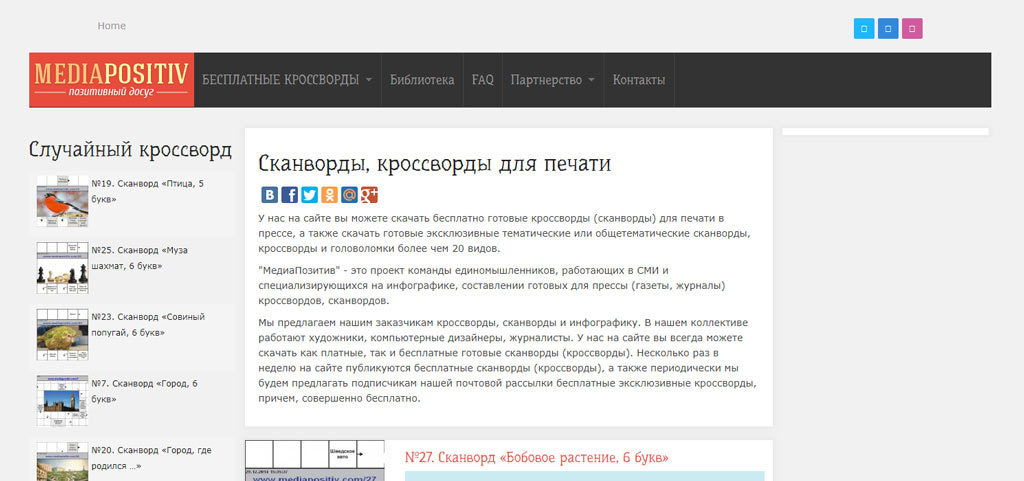Open the FAQ menu item
This screenshot has height=481, width=1024.
[483, 80]
